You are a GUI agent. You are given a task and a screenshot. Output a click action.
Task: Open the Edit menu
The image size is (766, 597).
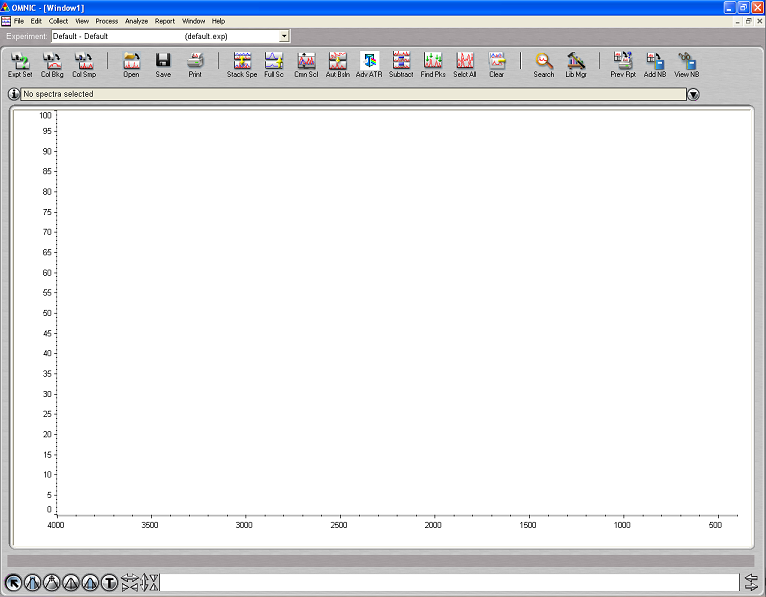pos(36,21)
